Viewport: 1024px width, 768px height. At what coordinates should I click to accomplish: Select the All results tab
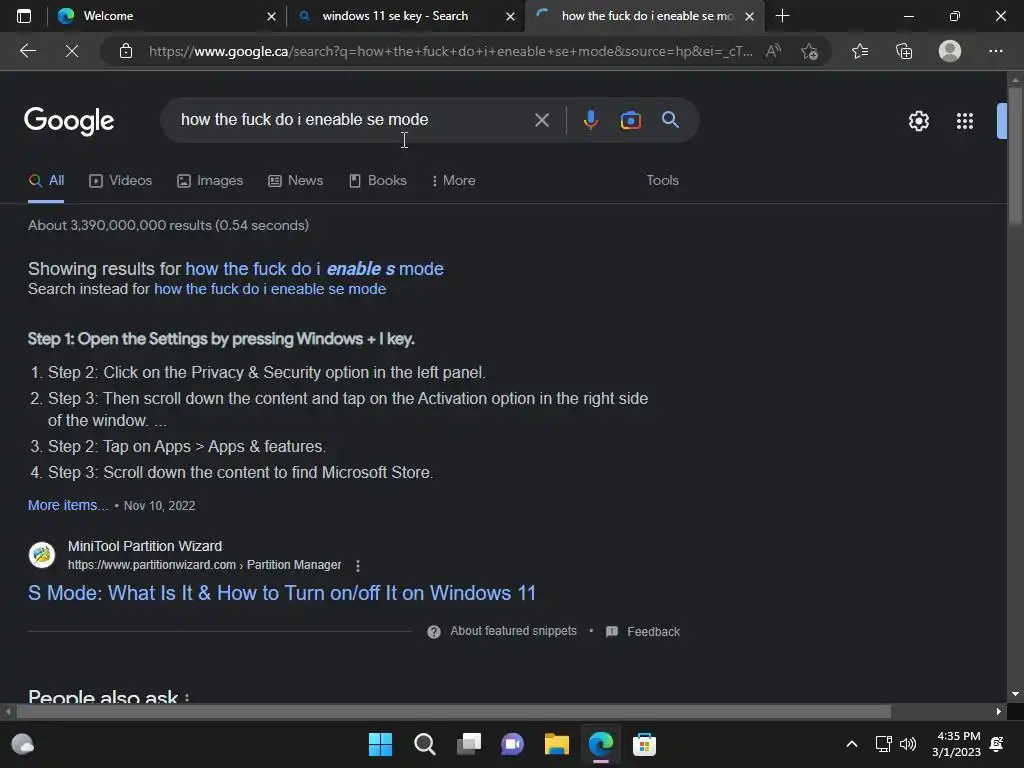[x=46, y=181]
